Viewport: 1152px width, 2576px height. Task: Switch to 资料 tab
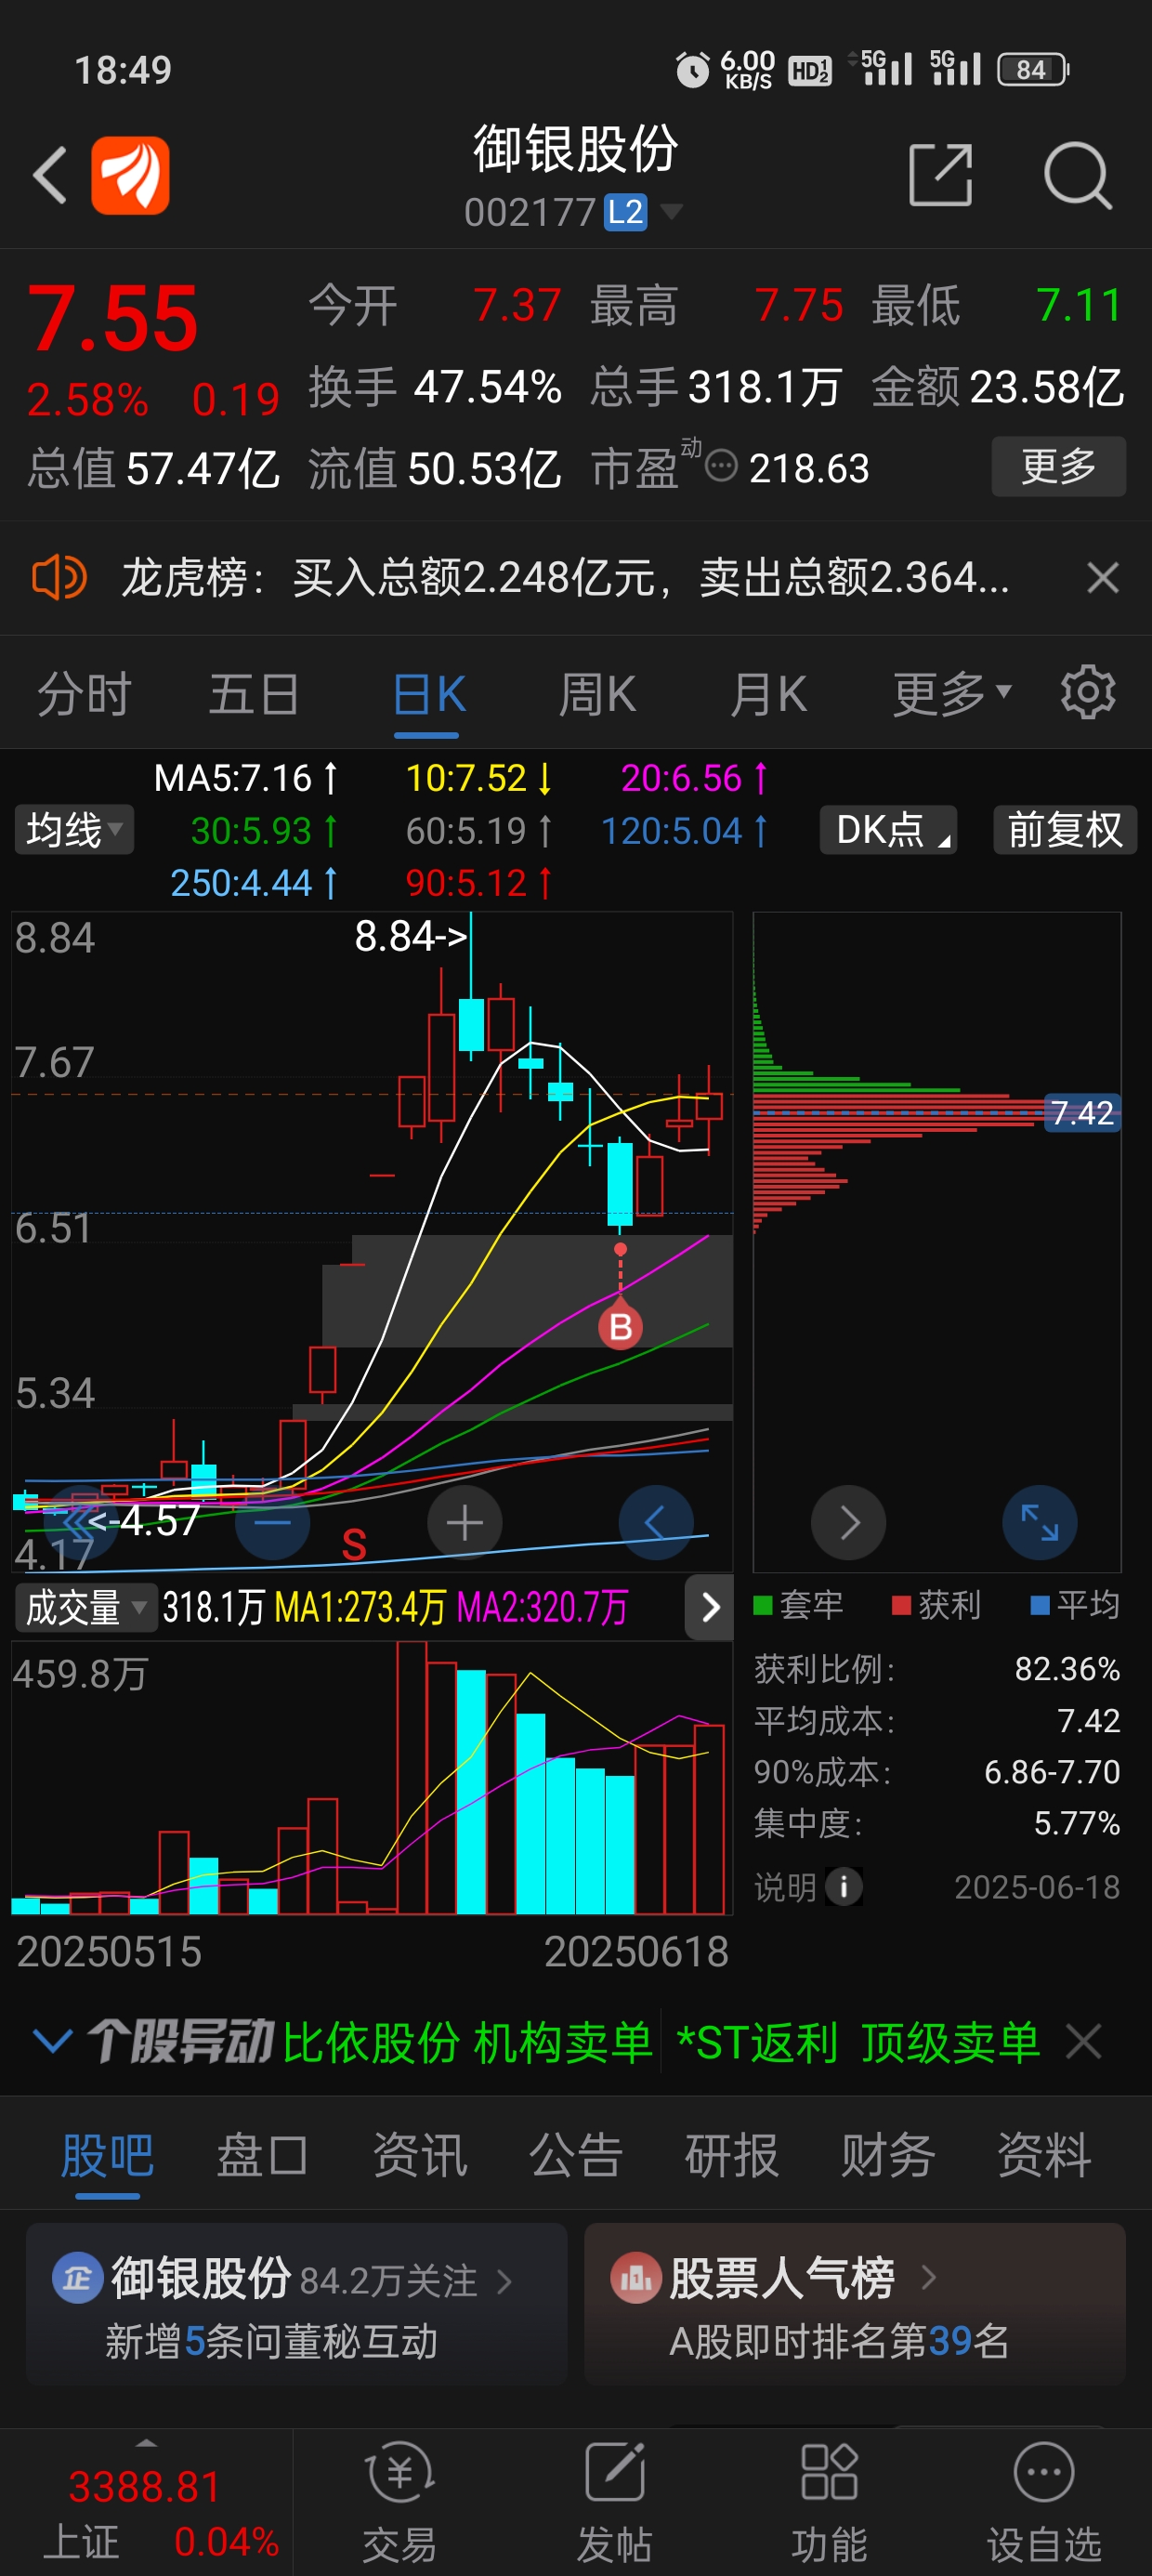point(1044,2155)
